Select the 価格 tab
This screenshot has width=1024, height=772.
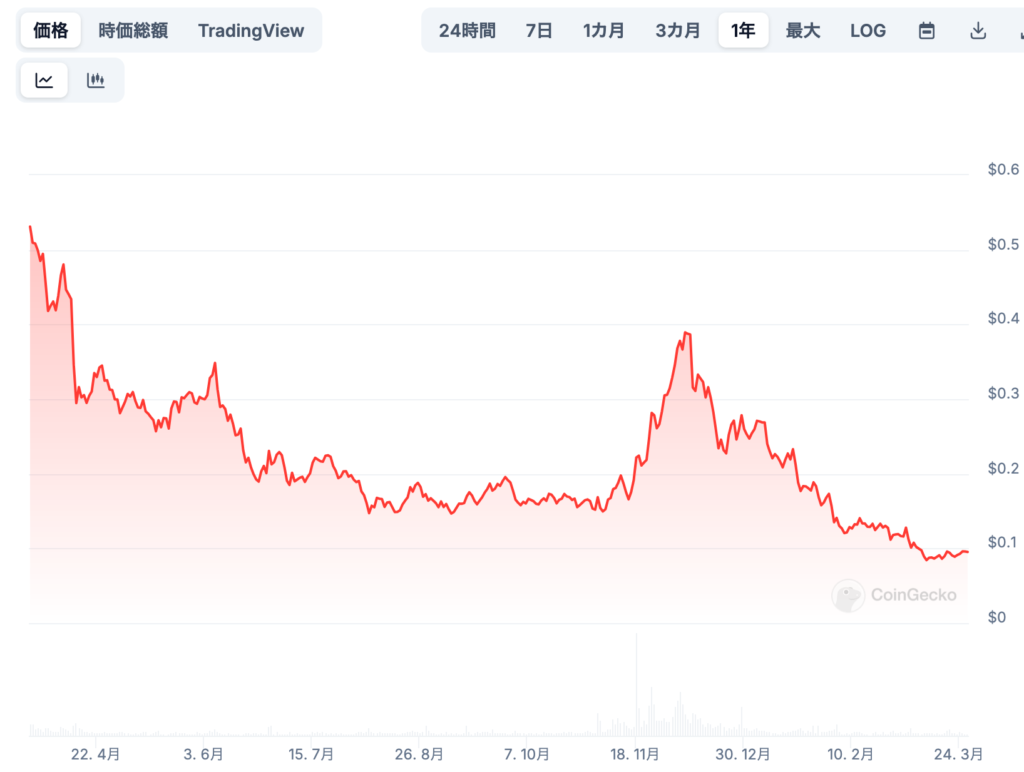point(50,30)
